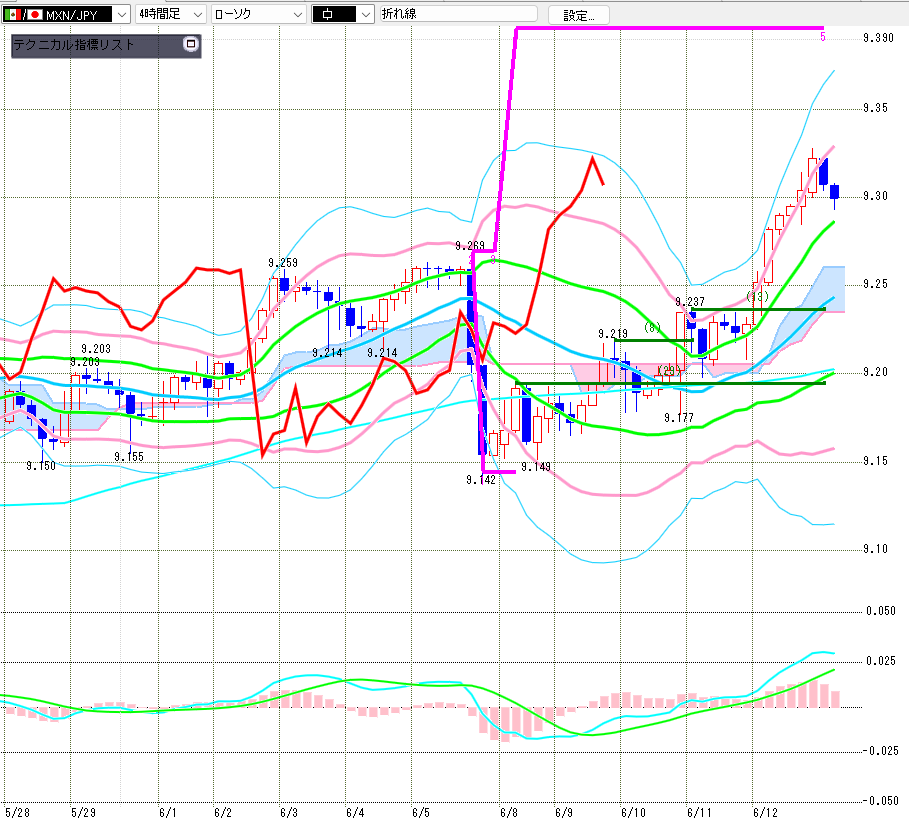Click the -0.025 MACD axis label
Image resolution: width=909 pixels, height=822 pixels.
pos(880,751)
